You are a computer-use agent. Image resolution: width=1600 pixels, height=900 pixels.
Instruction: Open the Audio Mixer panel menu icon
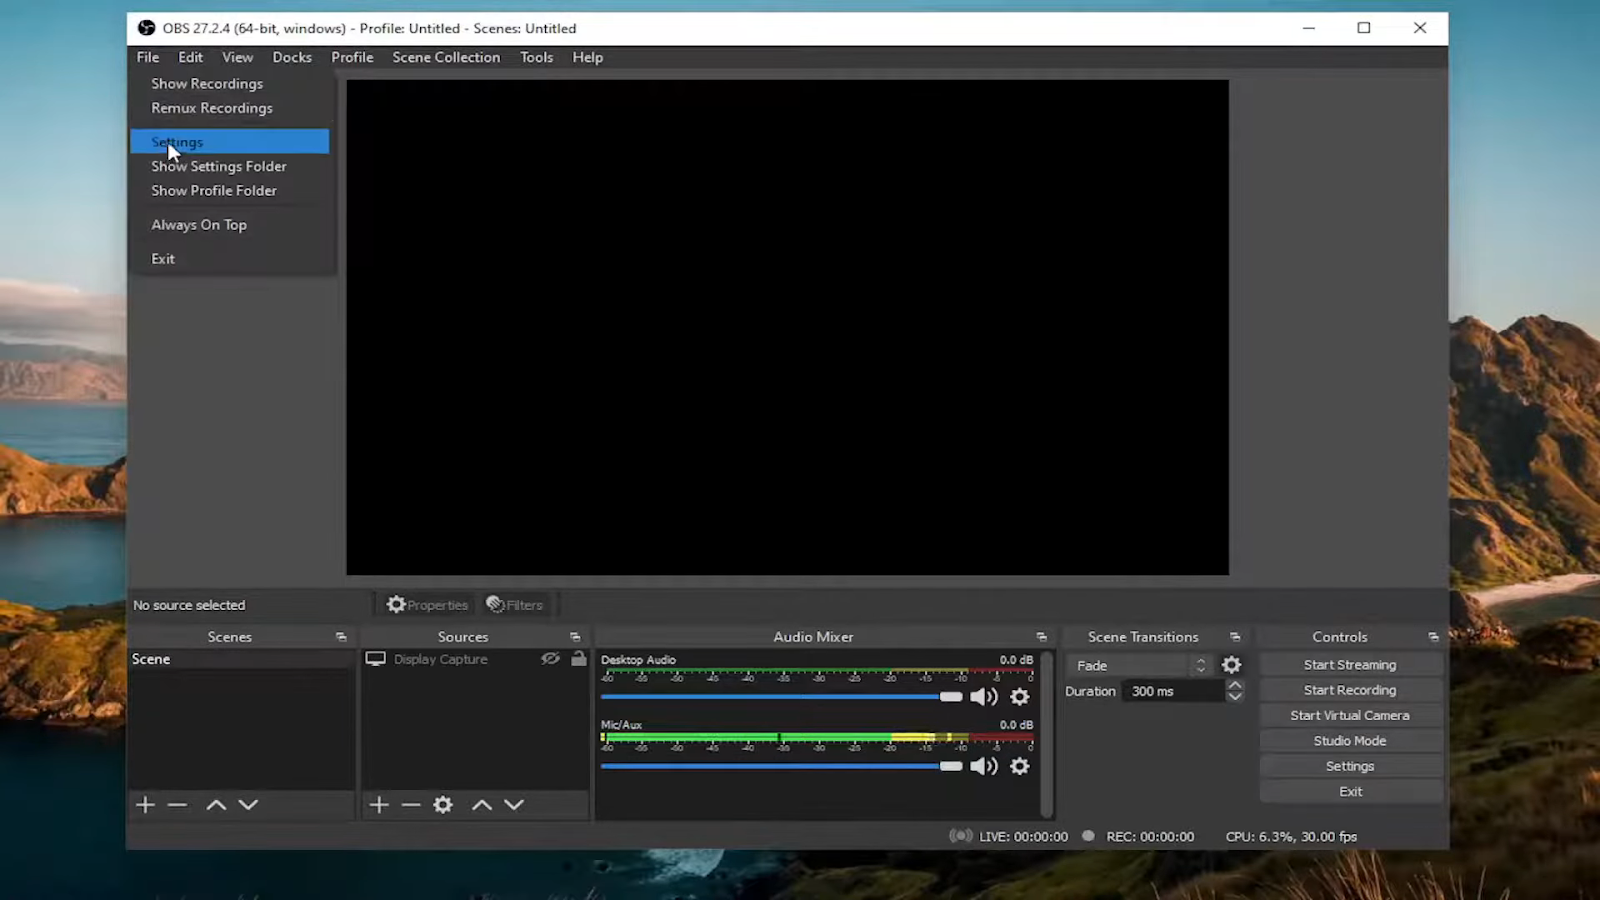point(1041,636)
